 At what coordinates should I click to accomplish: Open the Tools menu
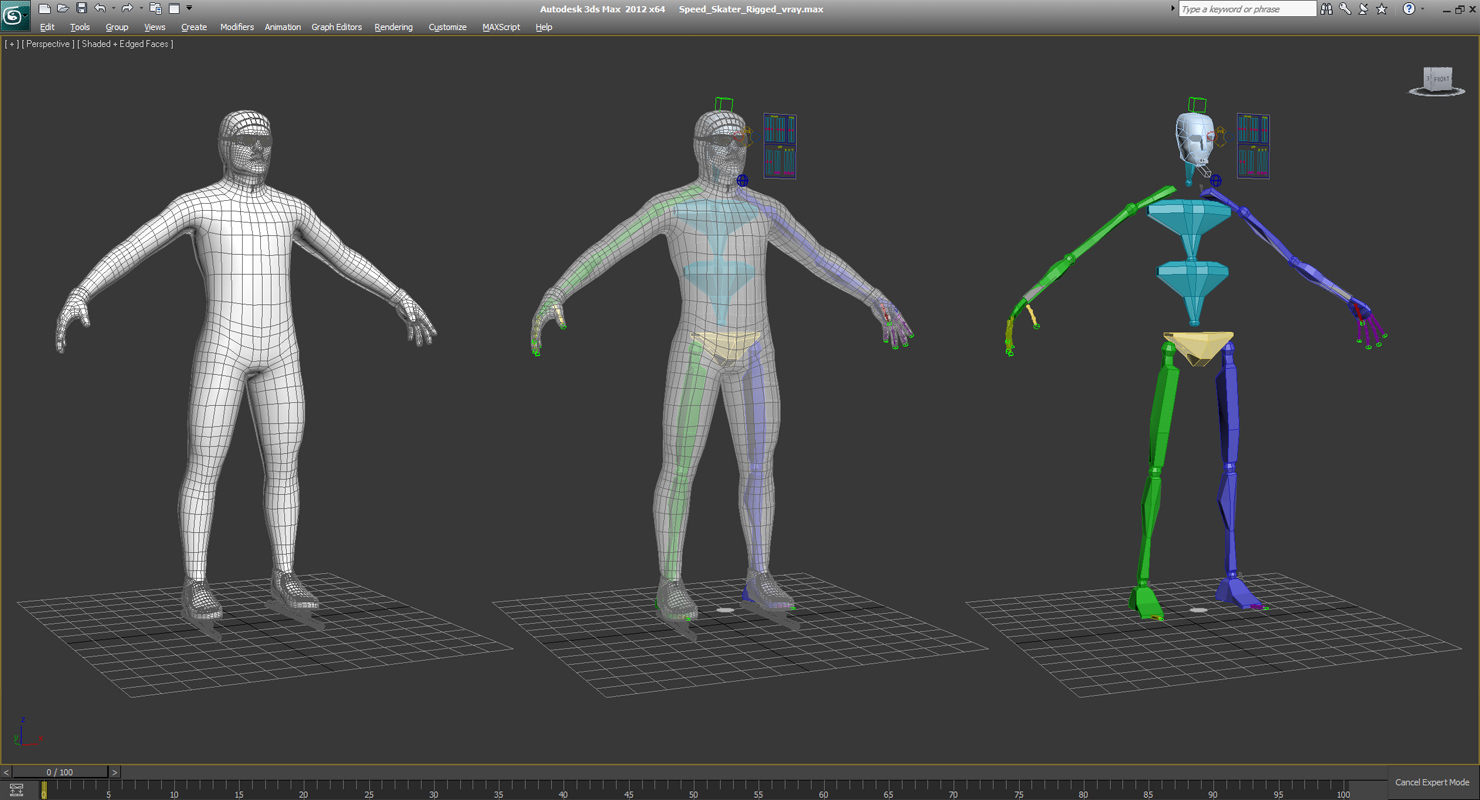pos(80,27)
